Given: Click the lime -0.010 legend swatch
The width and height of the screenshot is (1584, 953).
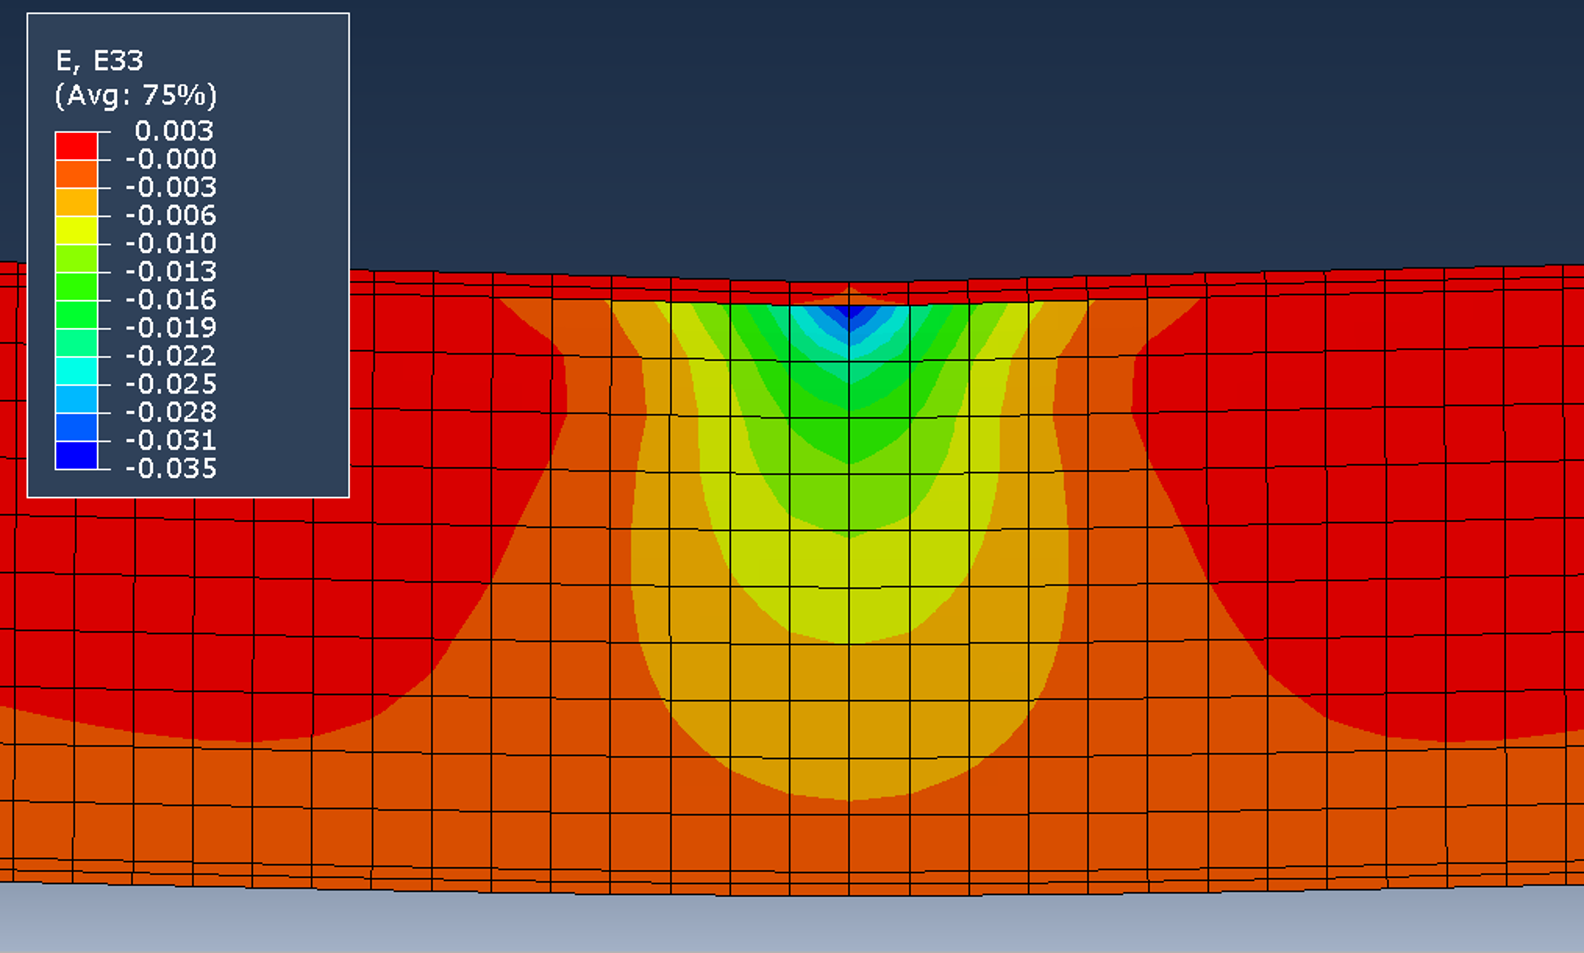Looking at the screenshot, I should tap(76, 257).
